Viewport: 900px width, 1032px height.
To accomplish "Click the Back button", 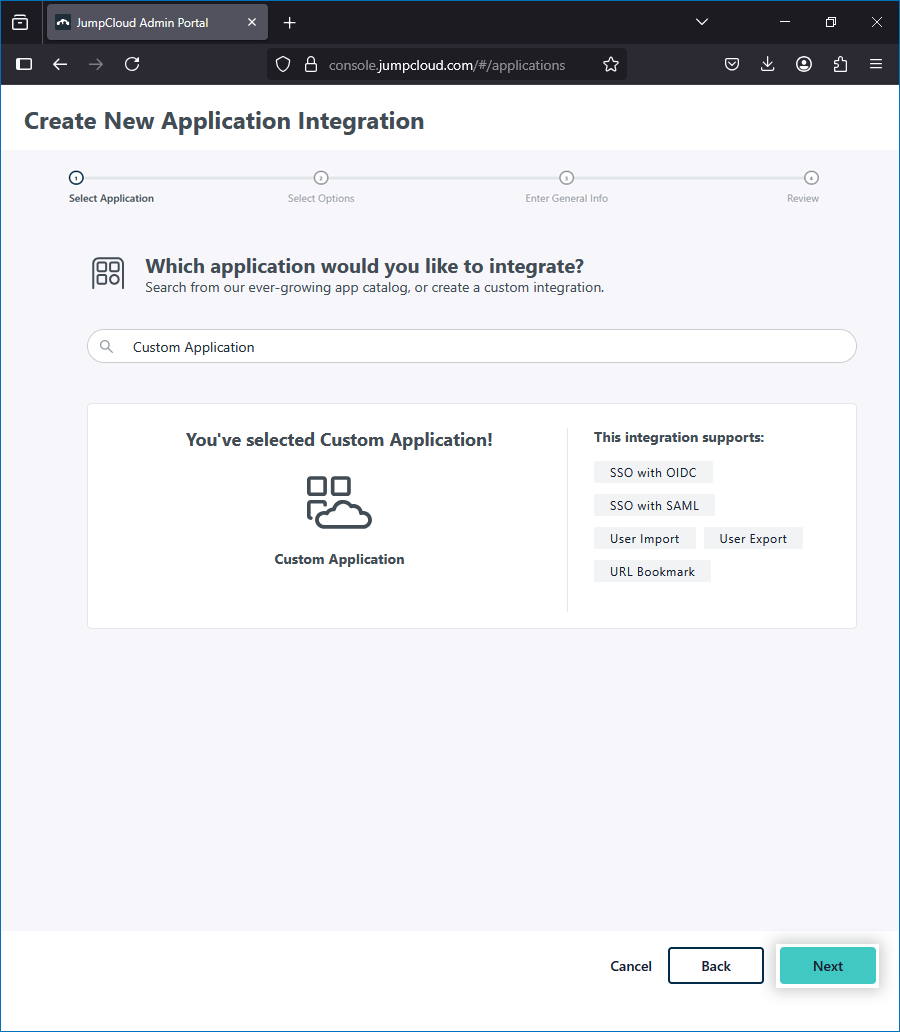I will (x=716, y=966).
